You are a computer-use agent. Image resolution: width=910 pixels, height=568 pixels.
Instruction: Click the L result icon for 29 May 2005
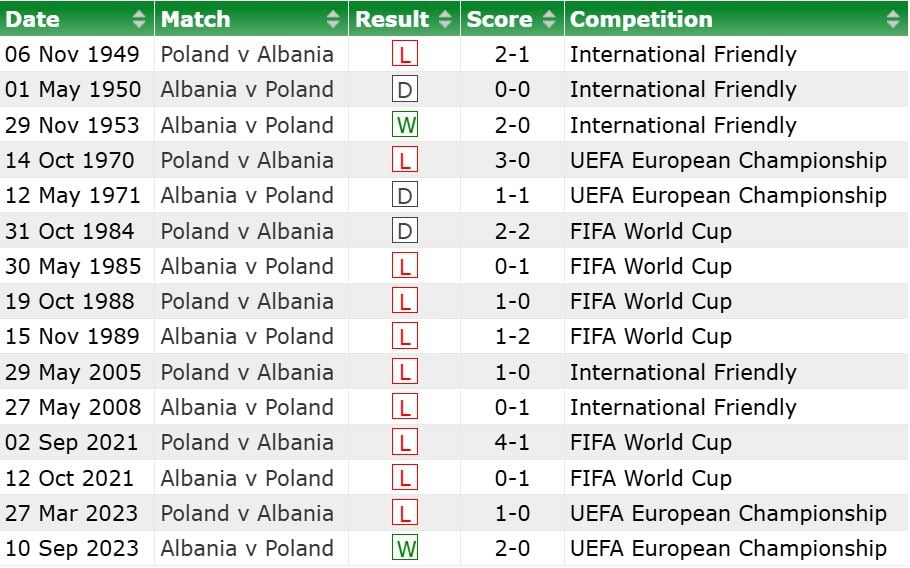(x=405, y=372)
